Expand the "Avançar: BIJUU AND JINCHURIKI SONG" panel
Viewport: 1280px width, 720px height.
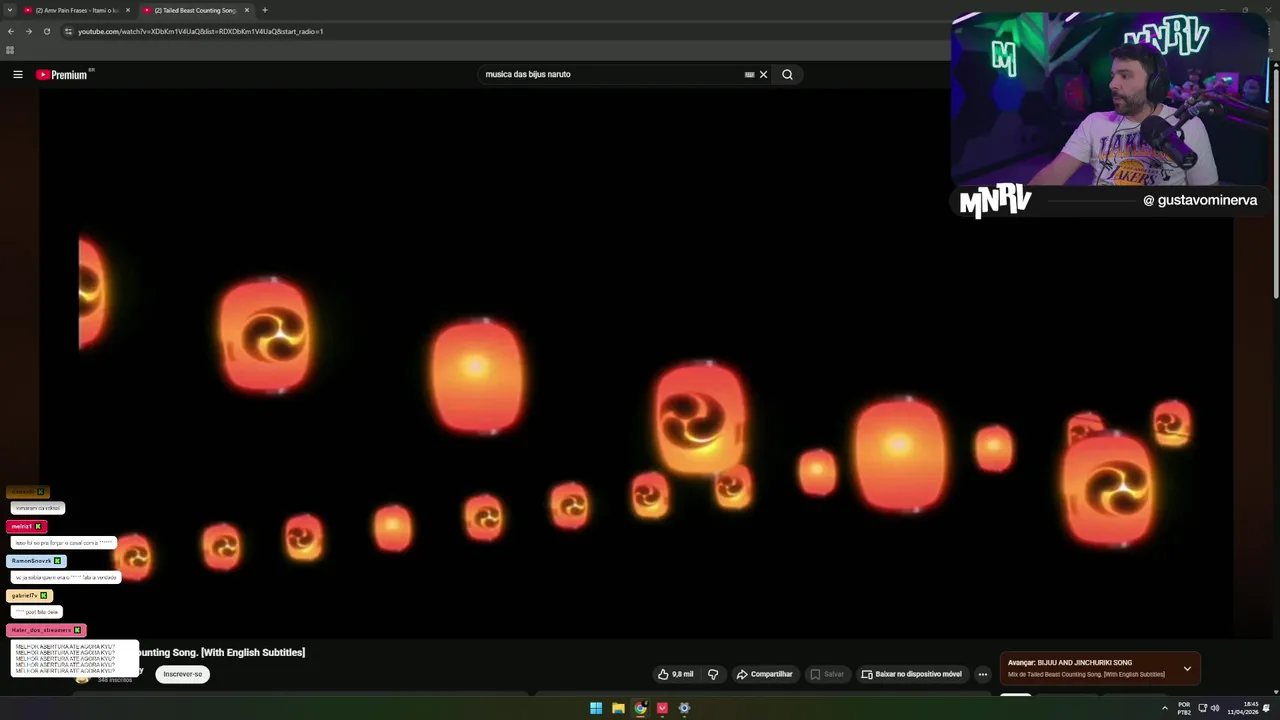[x=1187, y=668]
